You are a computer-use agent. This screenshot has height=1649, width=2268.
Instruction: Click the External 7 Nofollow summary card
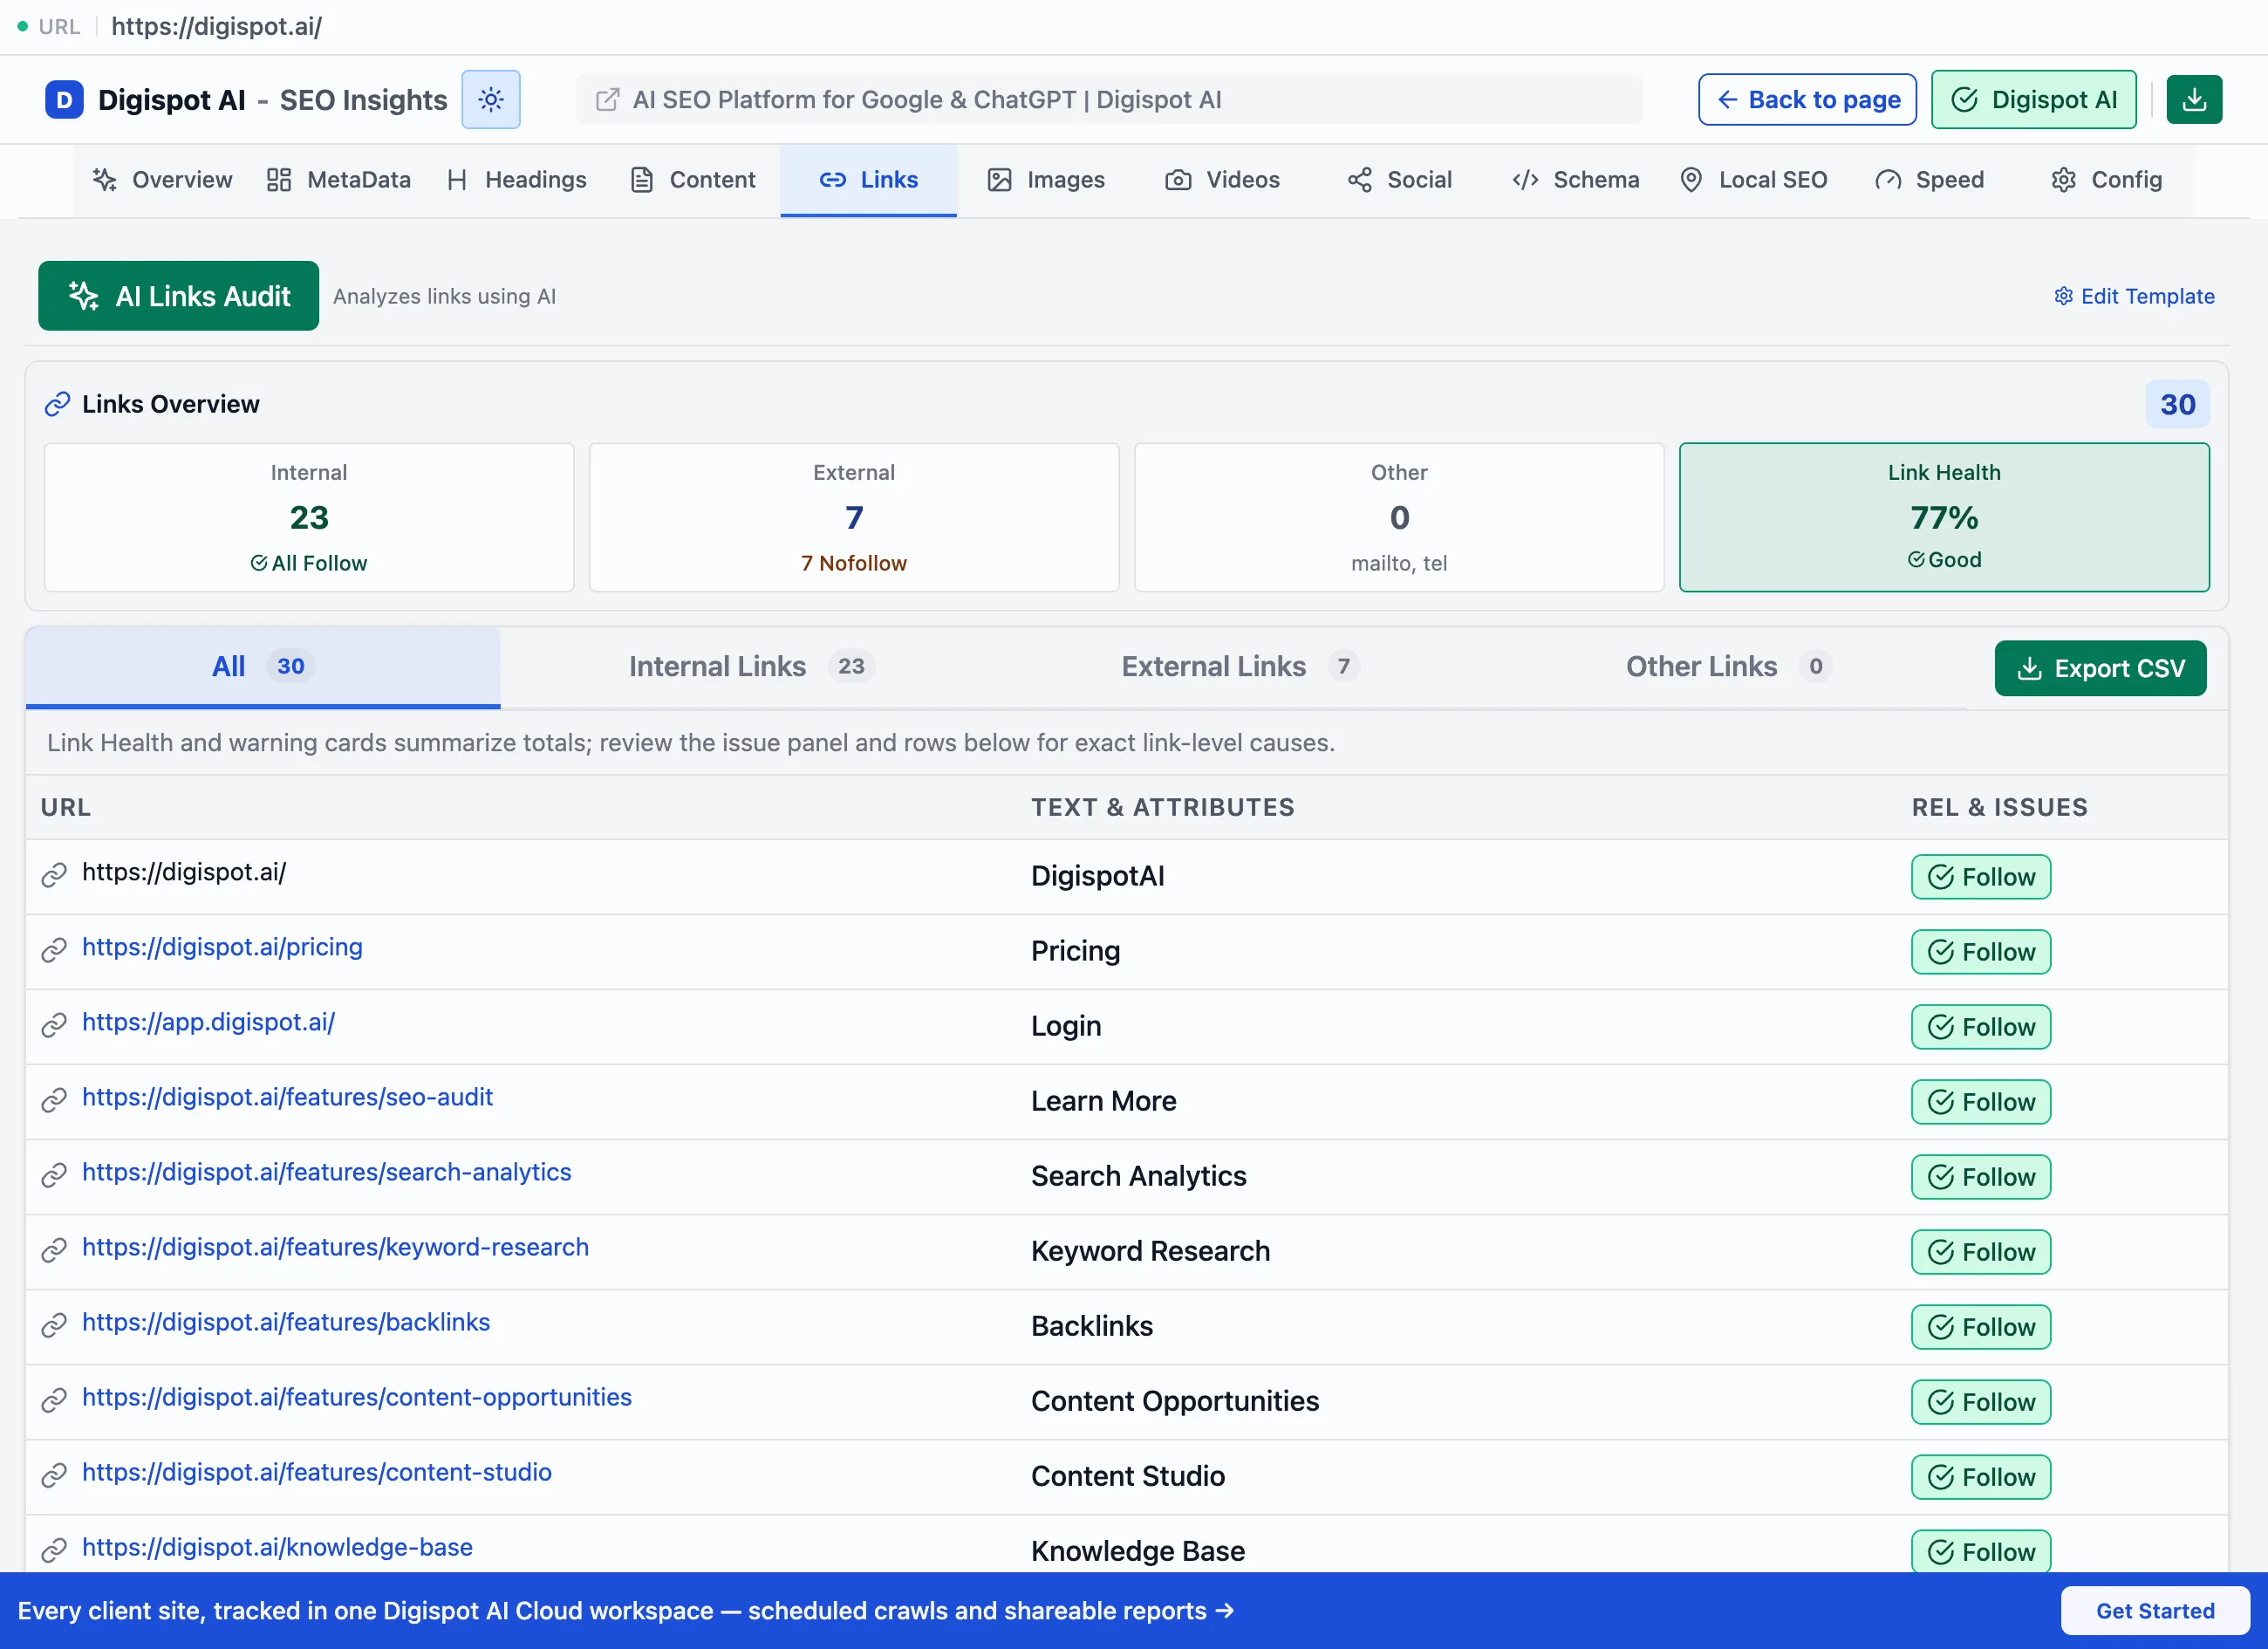(x=854, y=517)
